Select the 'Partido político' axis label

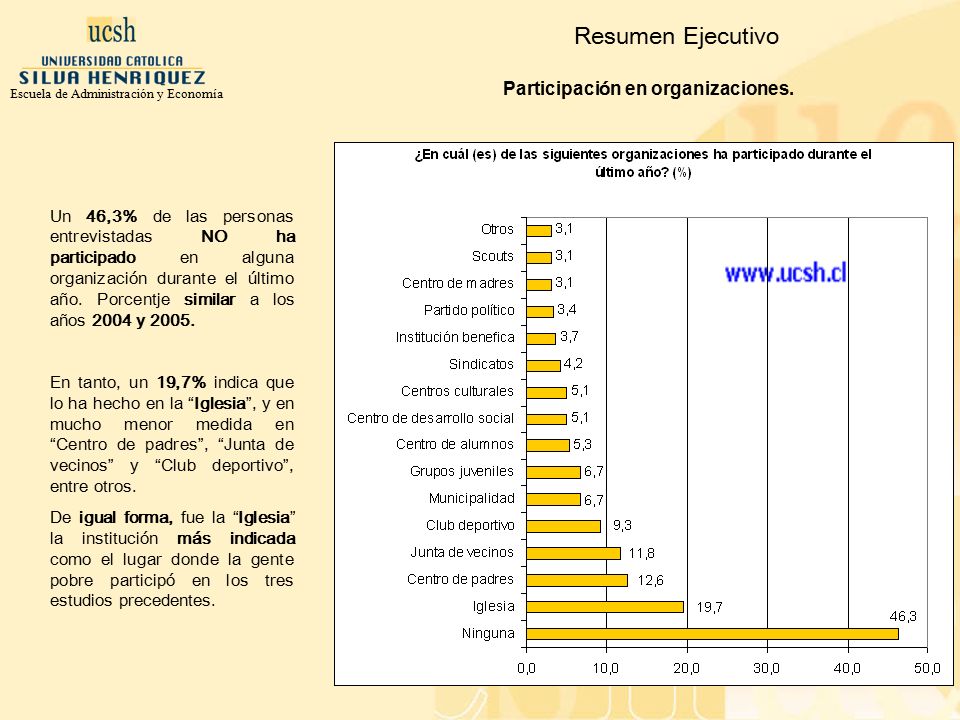469,310
